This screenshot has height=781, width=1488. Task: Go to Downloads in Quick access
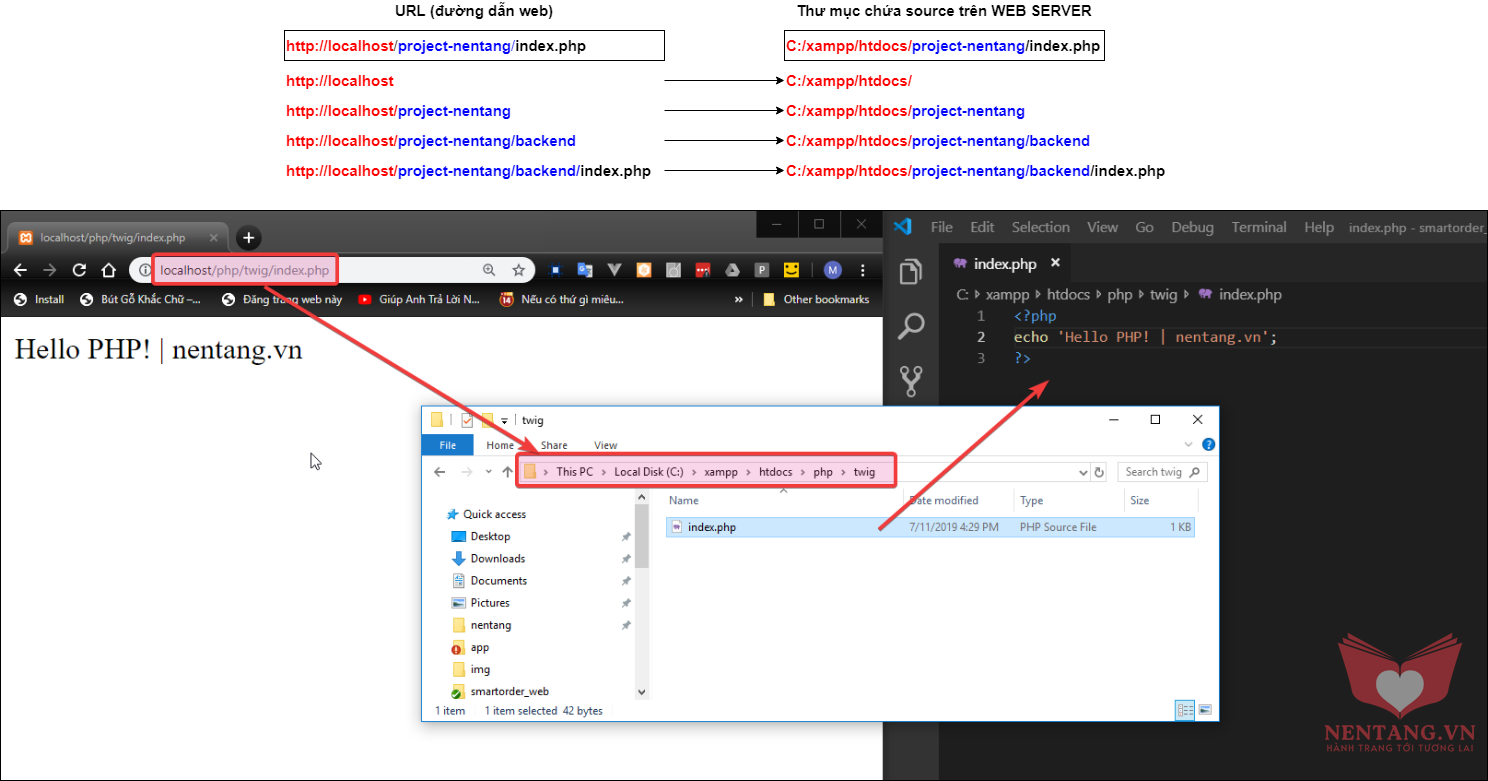click(497, 558)
